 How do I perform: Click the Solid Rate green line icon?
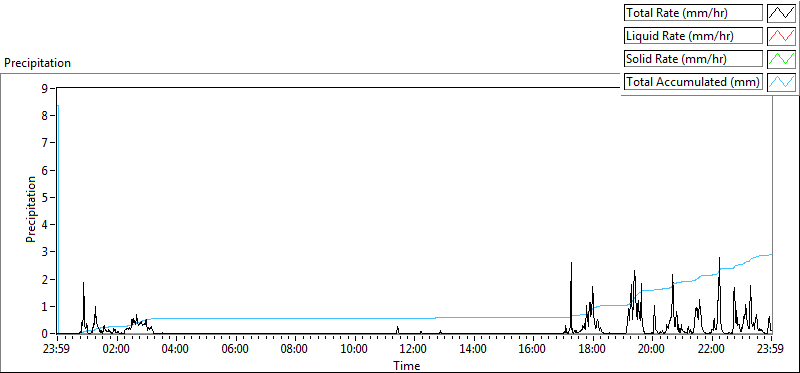tap(782, 59)
